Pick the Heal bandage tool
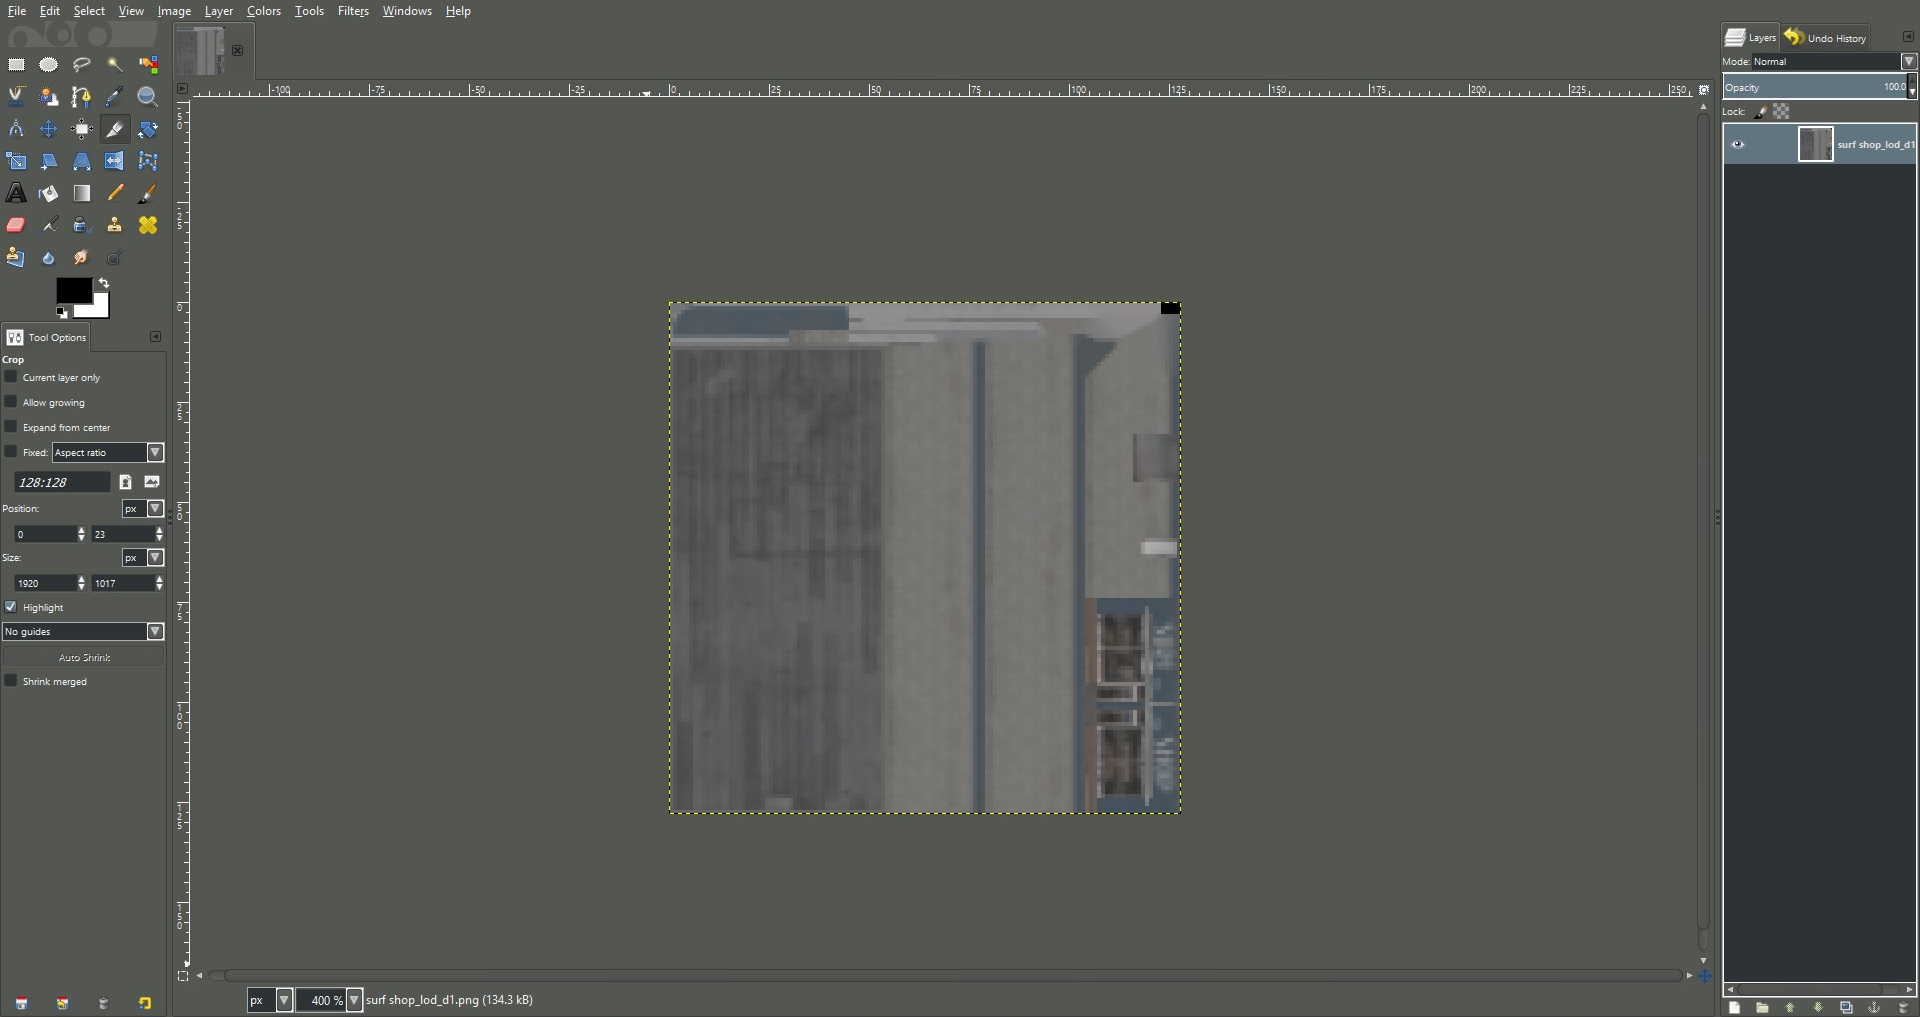This screenshot has width=1920, height=1017. coord(148,225)
